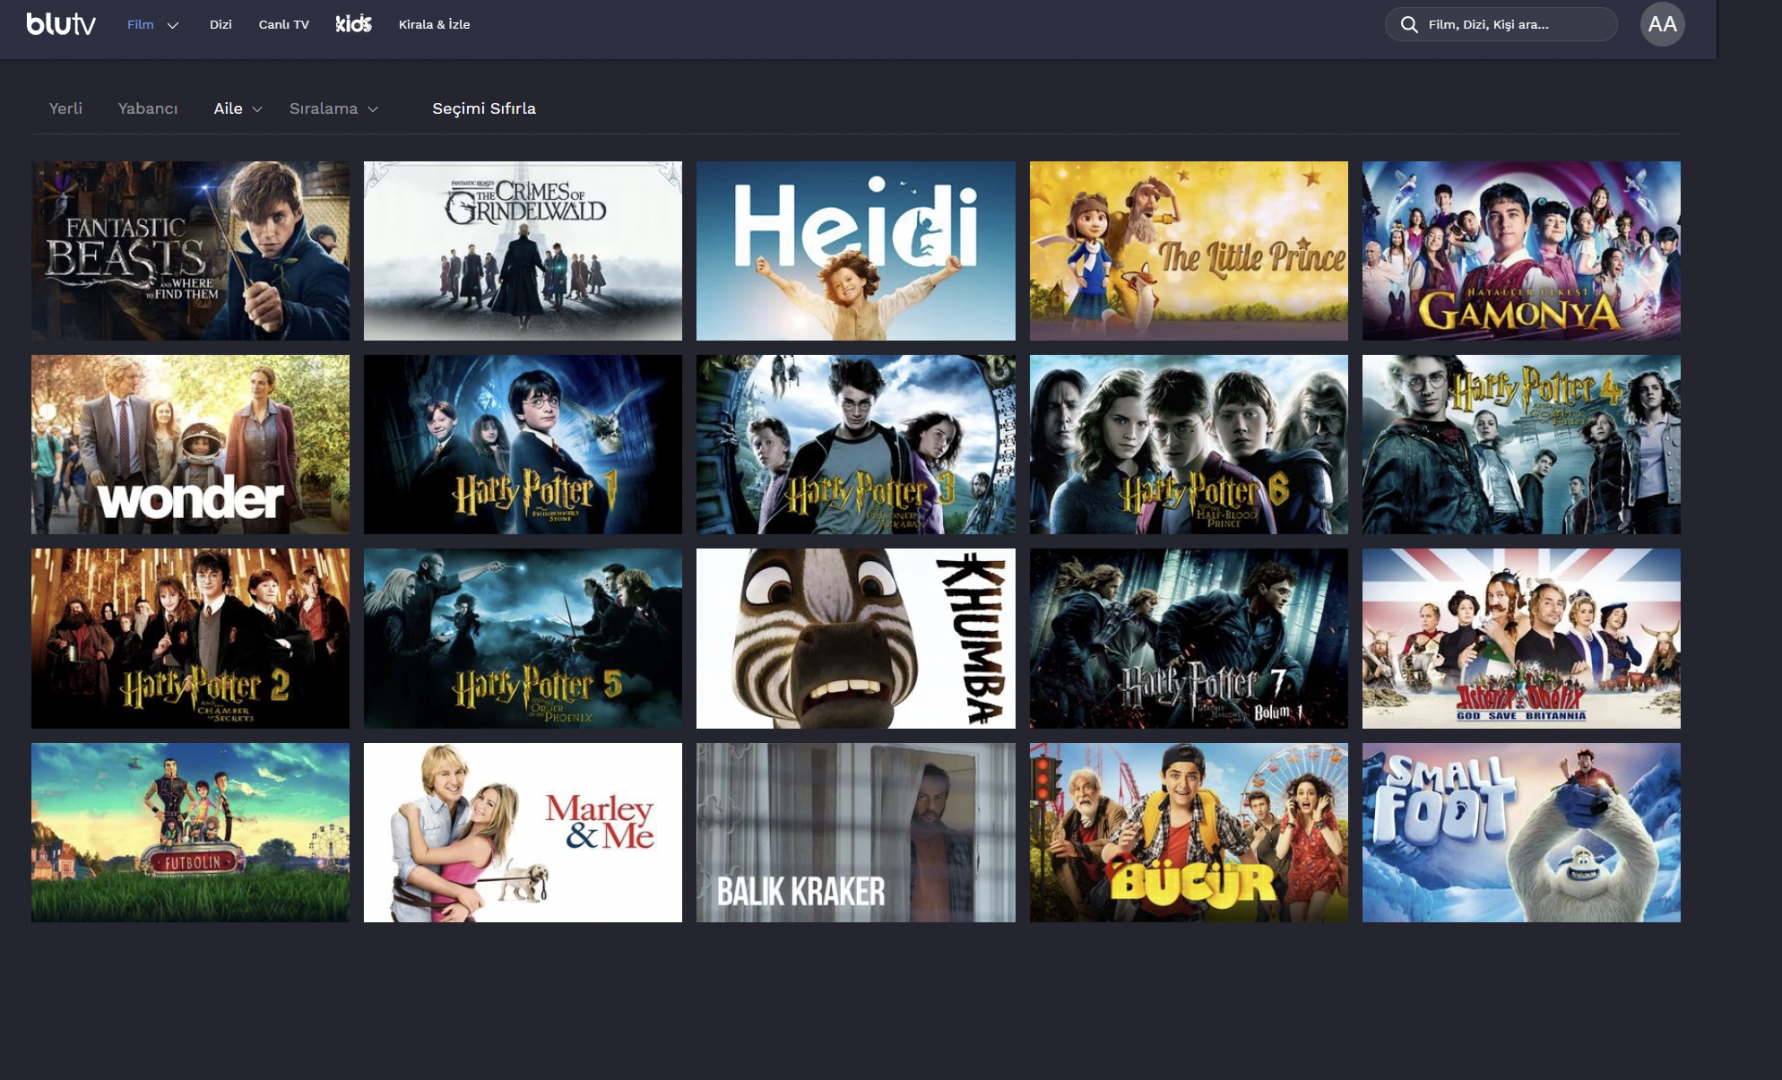Click the blutv logo
Viewport: 1782px width, 1080px height.
click(60, 24)
